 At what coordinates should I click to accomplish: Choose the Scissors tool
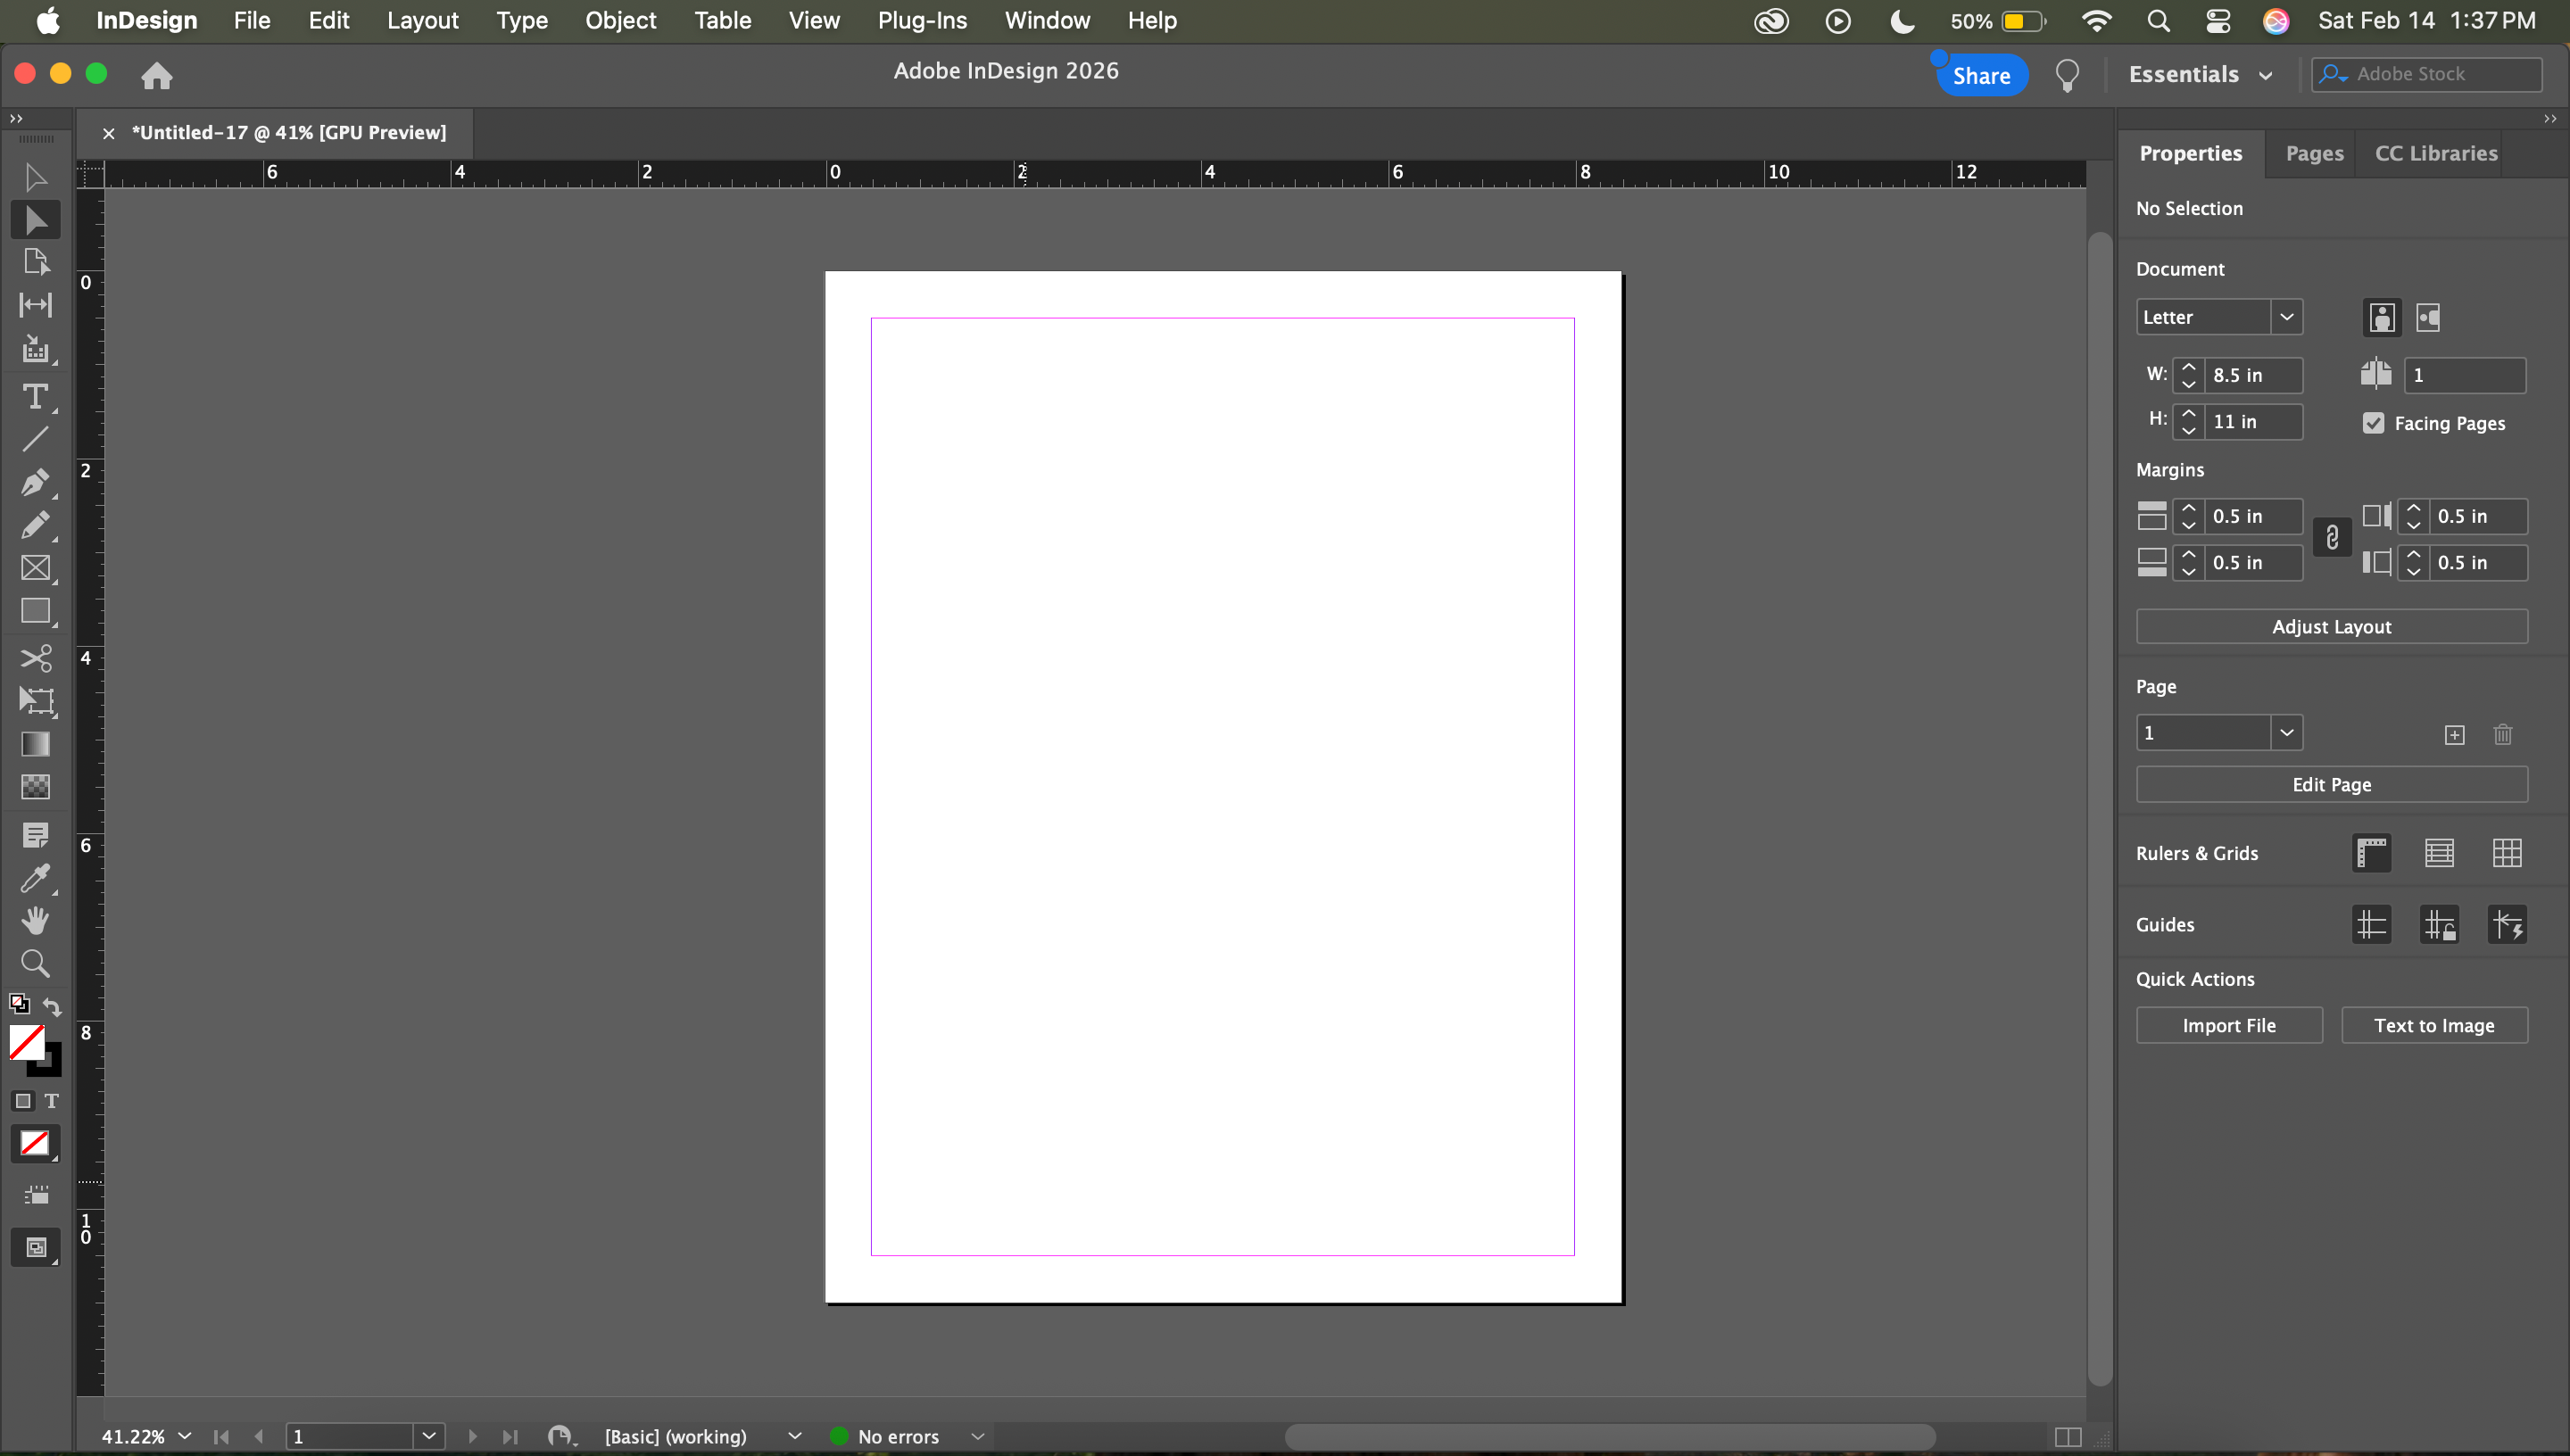(x=35, y=658)
